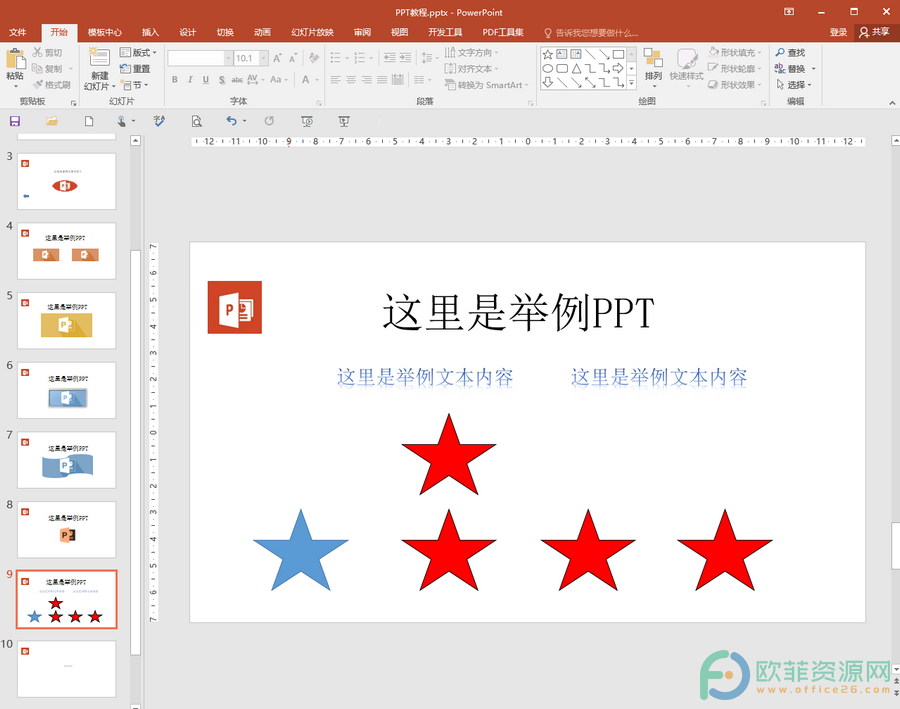Select the star shape in shapes gallery
900x709 pixels.
pyautogui.click(x=548, y=55)
